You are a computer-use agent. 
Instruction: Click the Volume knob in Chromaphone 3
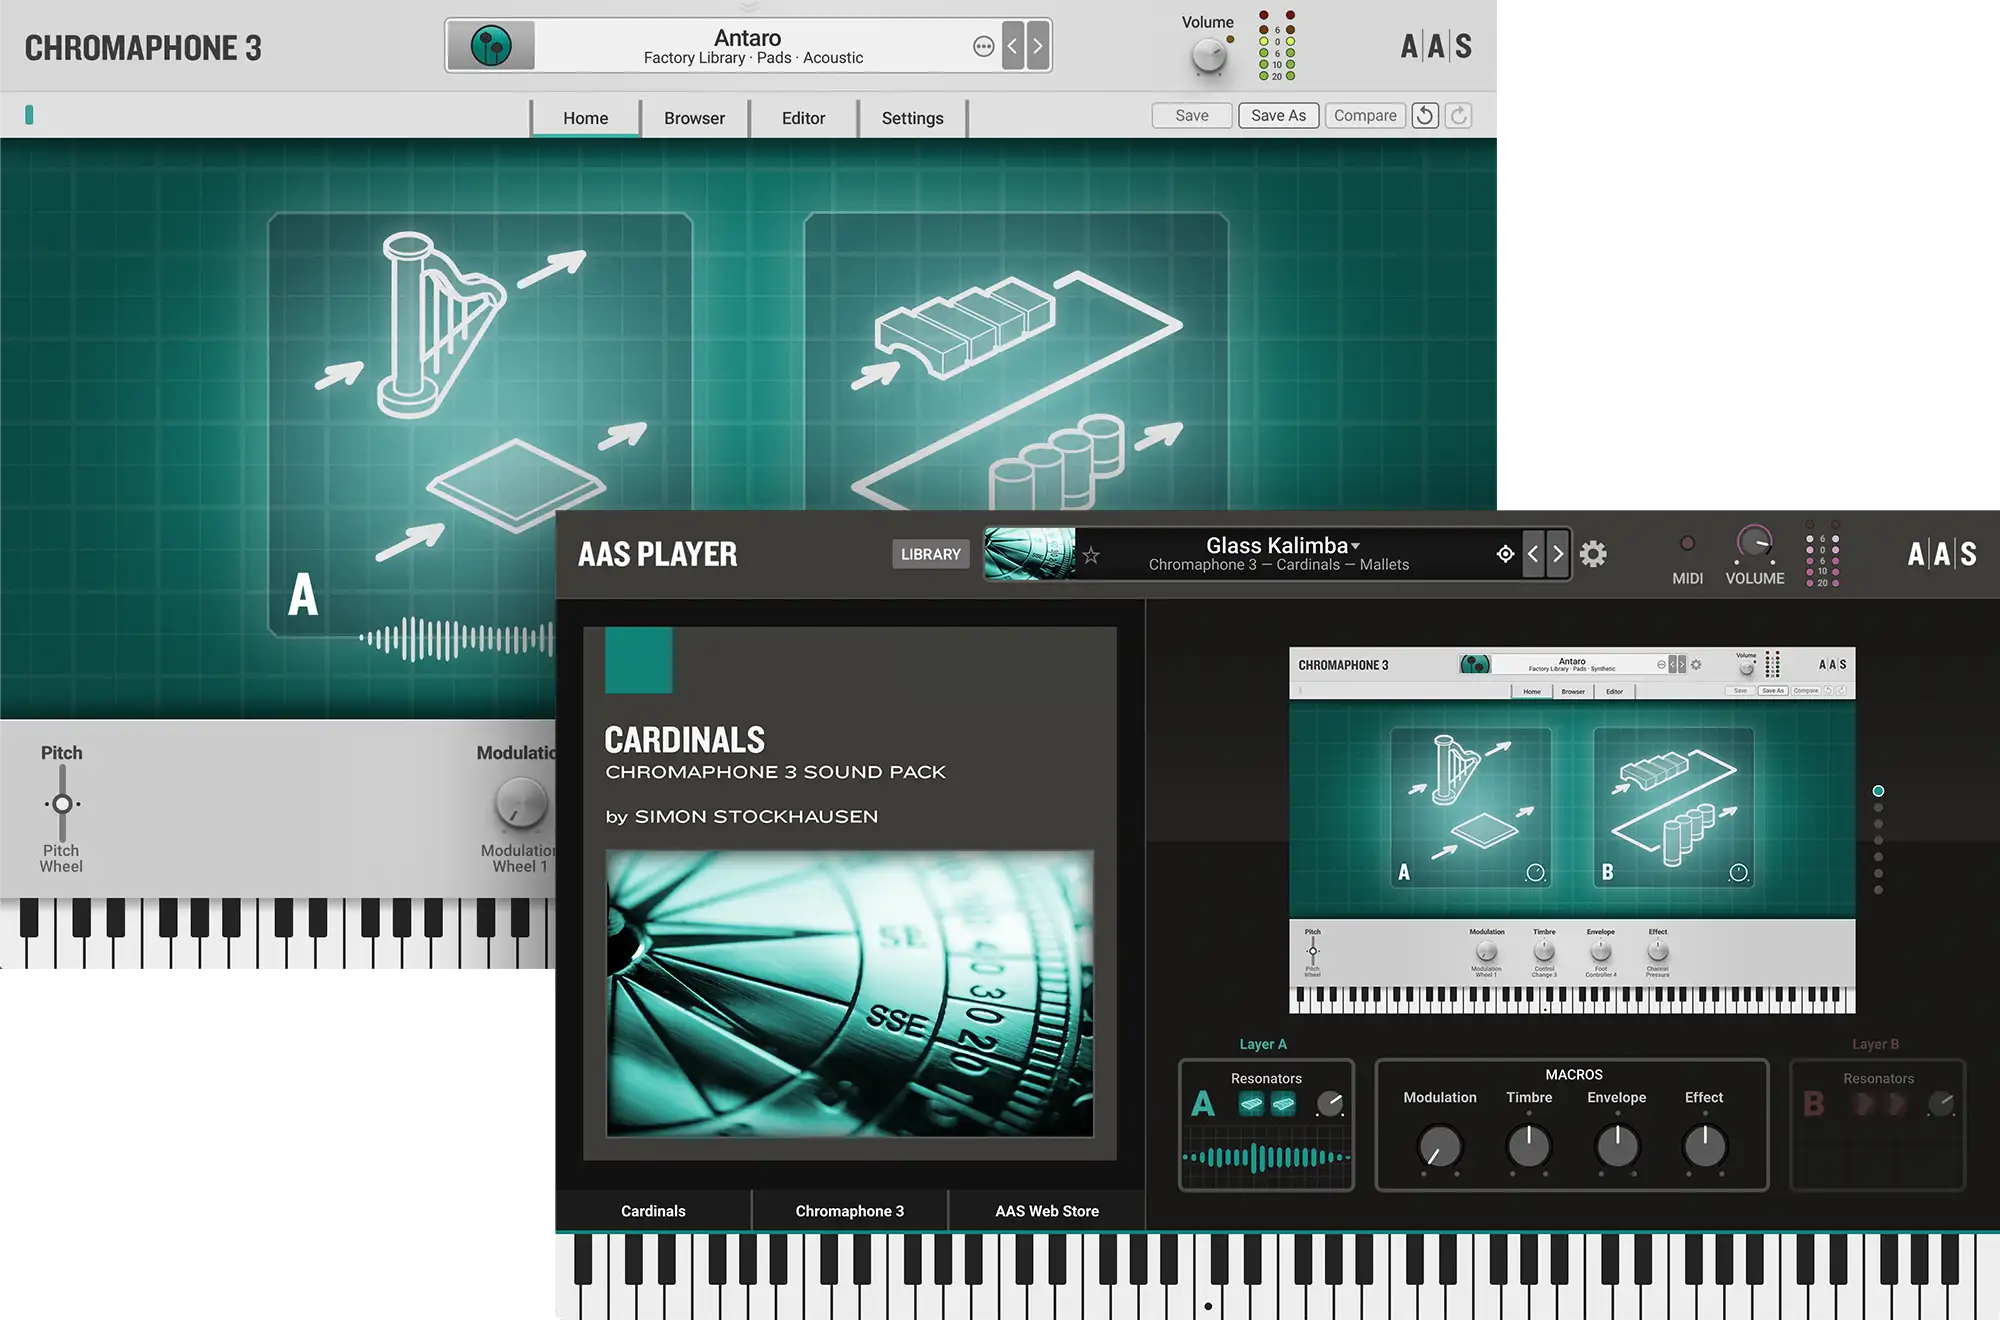1209,56
